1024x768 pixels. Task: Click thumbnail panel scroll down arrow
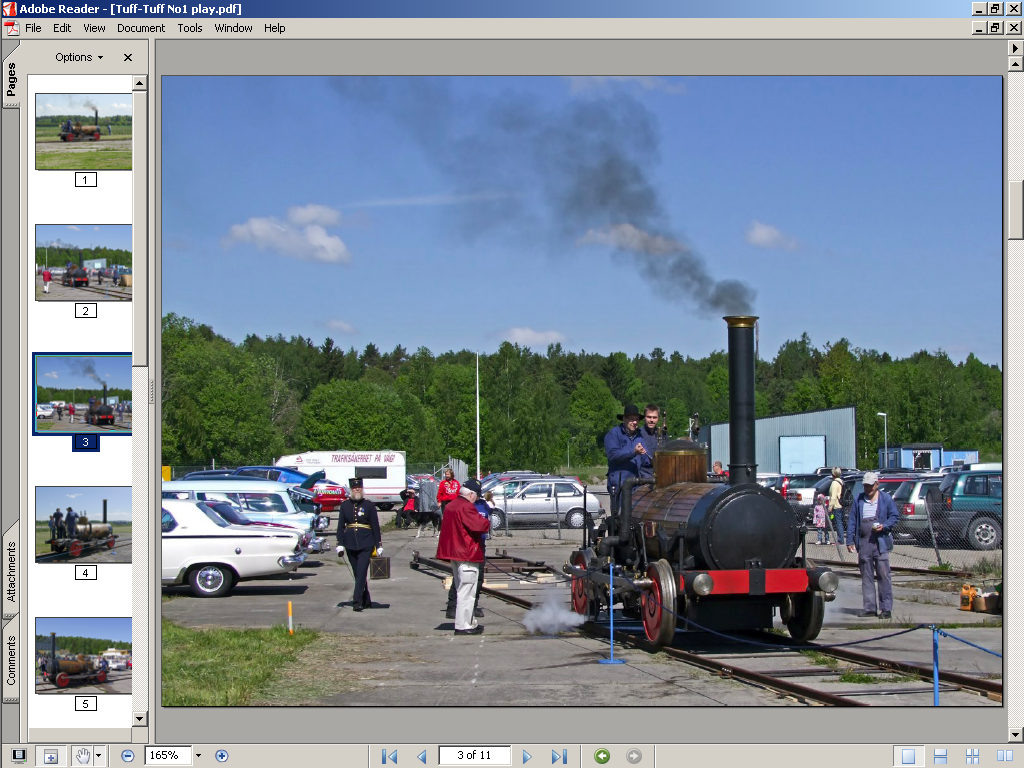point(140,719)
